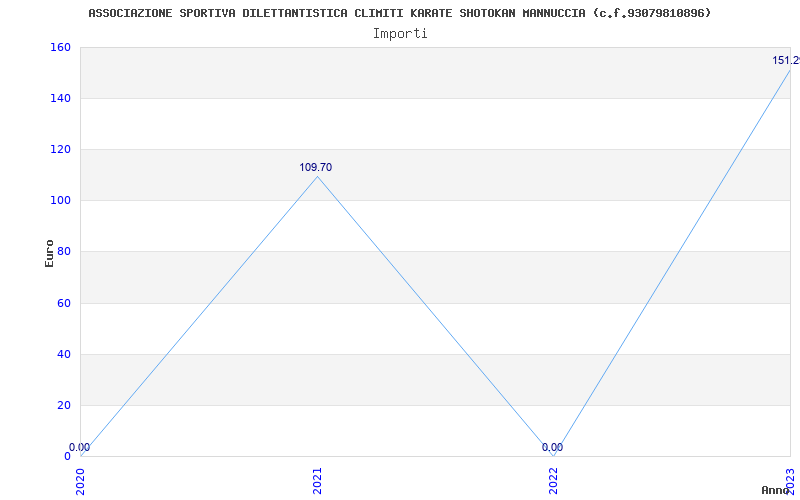Screen dimensions: 800x500
Task: Click the 120 y-axis tick label
Action: (60, 149)
